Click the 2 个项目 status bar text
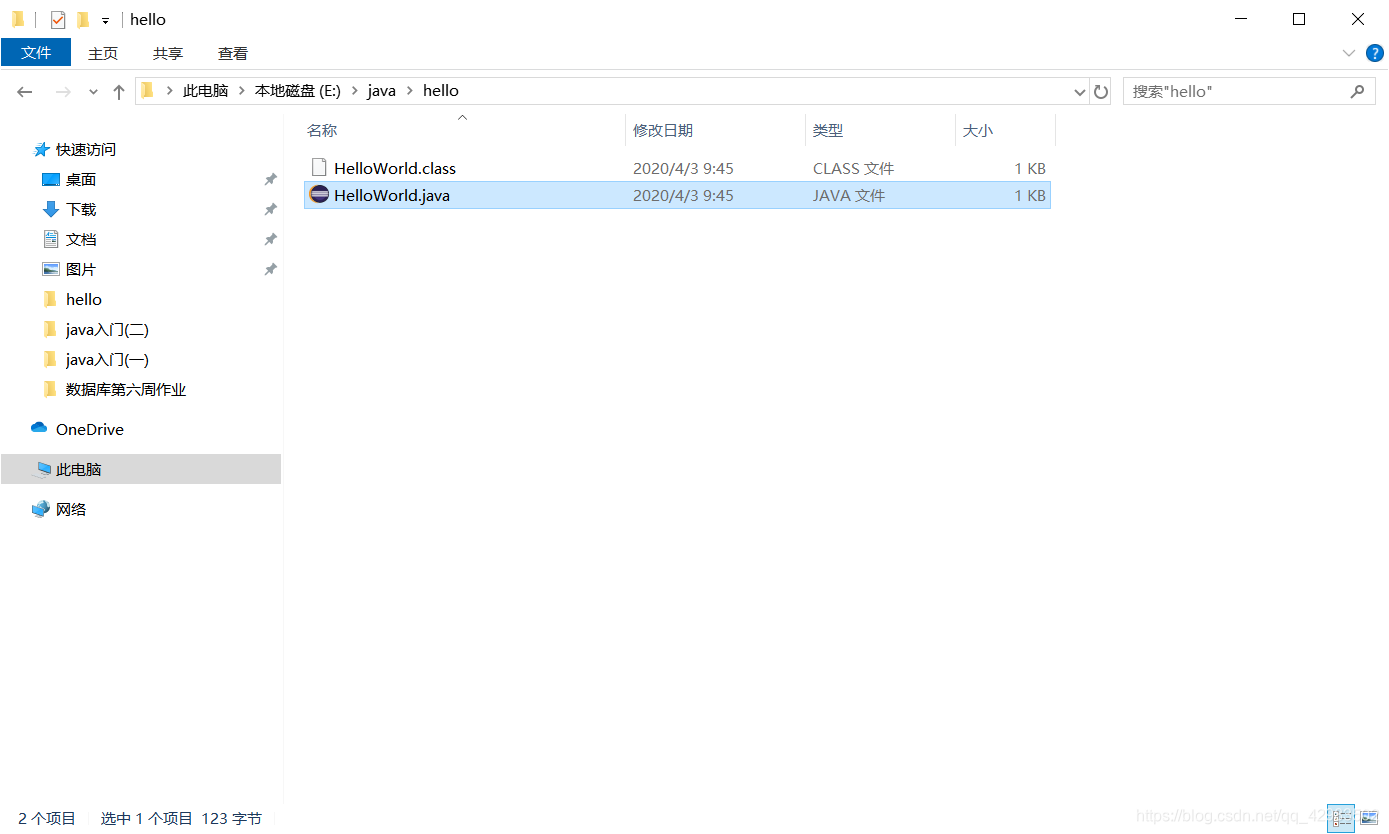1389x834 pixels. point(47,818)
